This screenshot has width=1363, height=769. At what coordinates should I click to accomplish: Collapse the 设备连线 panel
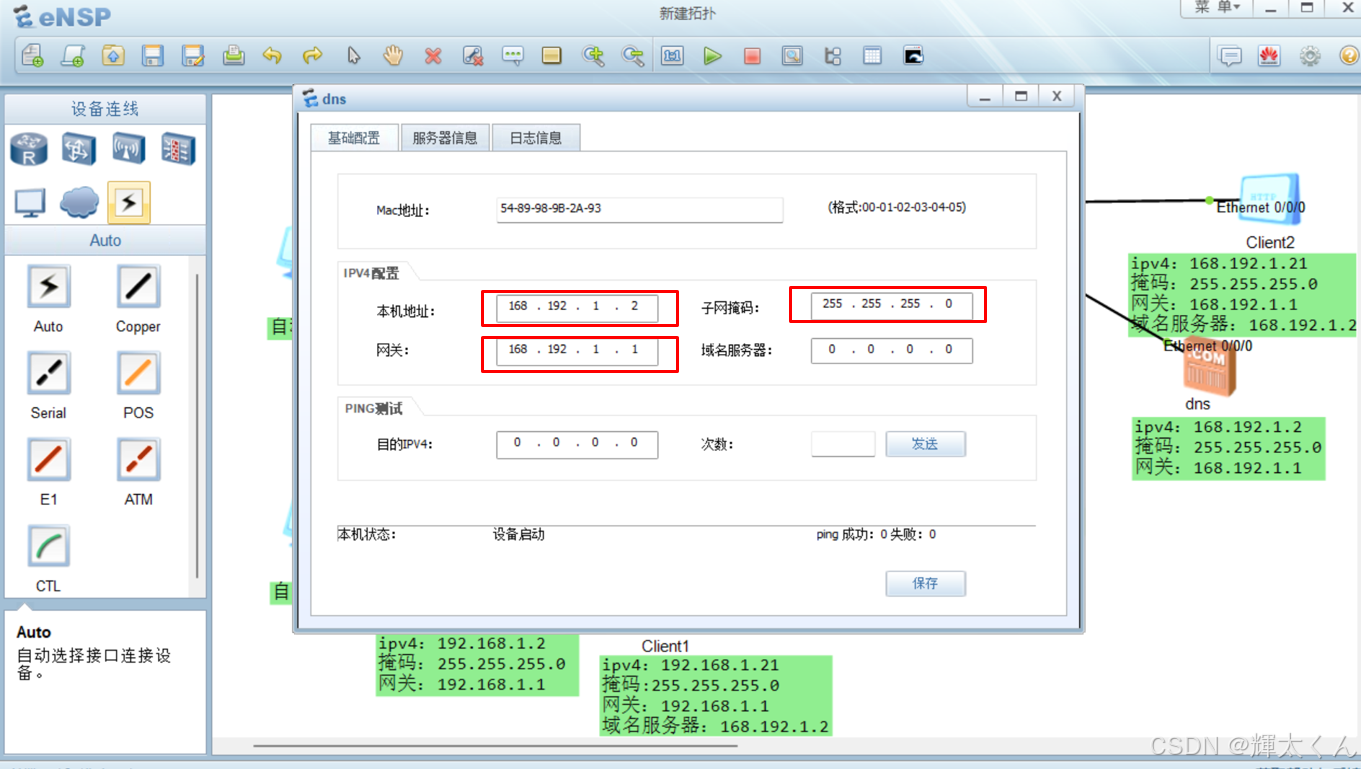pos(105,109)
